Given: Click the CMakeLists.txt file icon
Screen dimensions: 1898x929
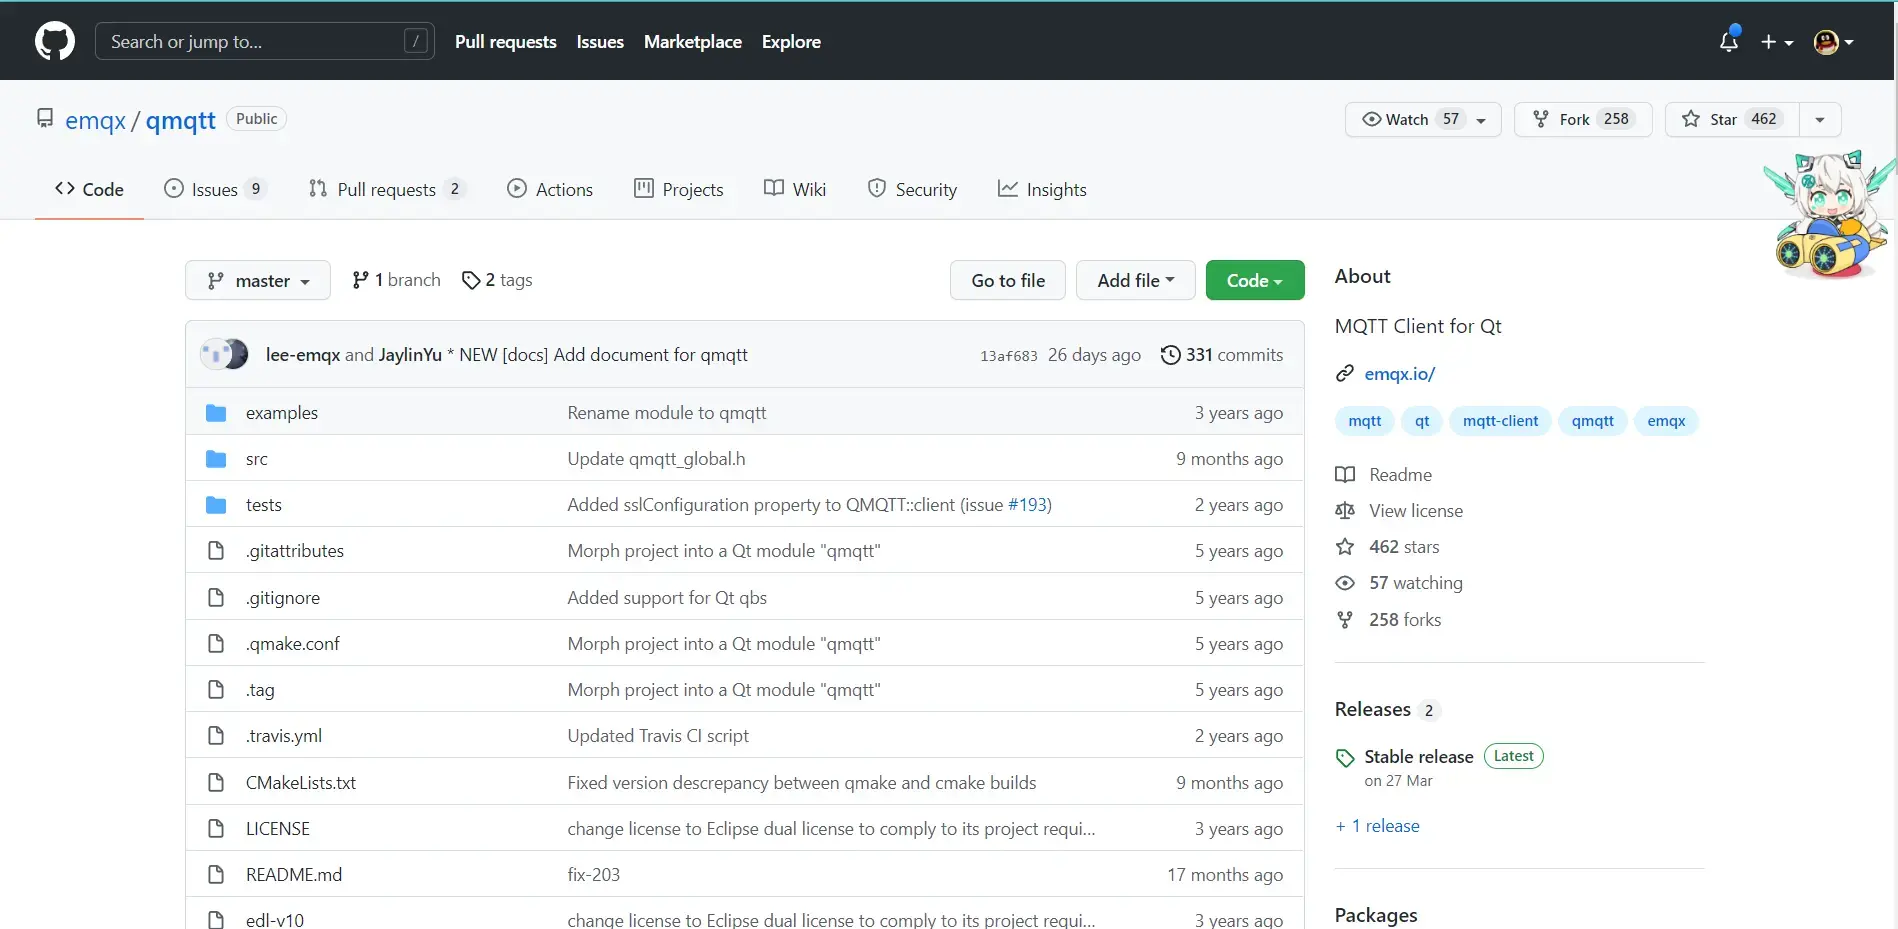Looking at the screenshot, I should coord(216,783).
